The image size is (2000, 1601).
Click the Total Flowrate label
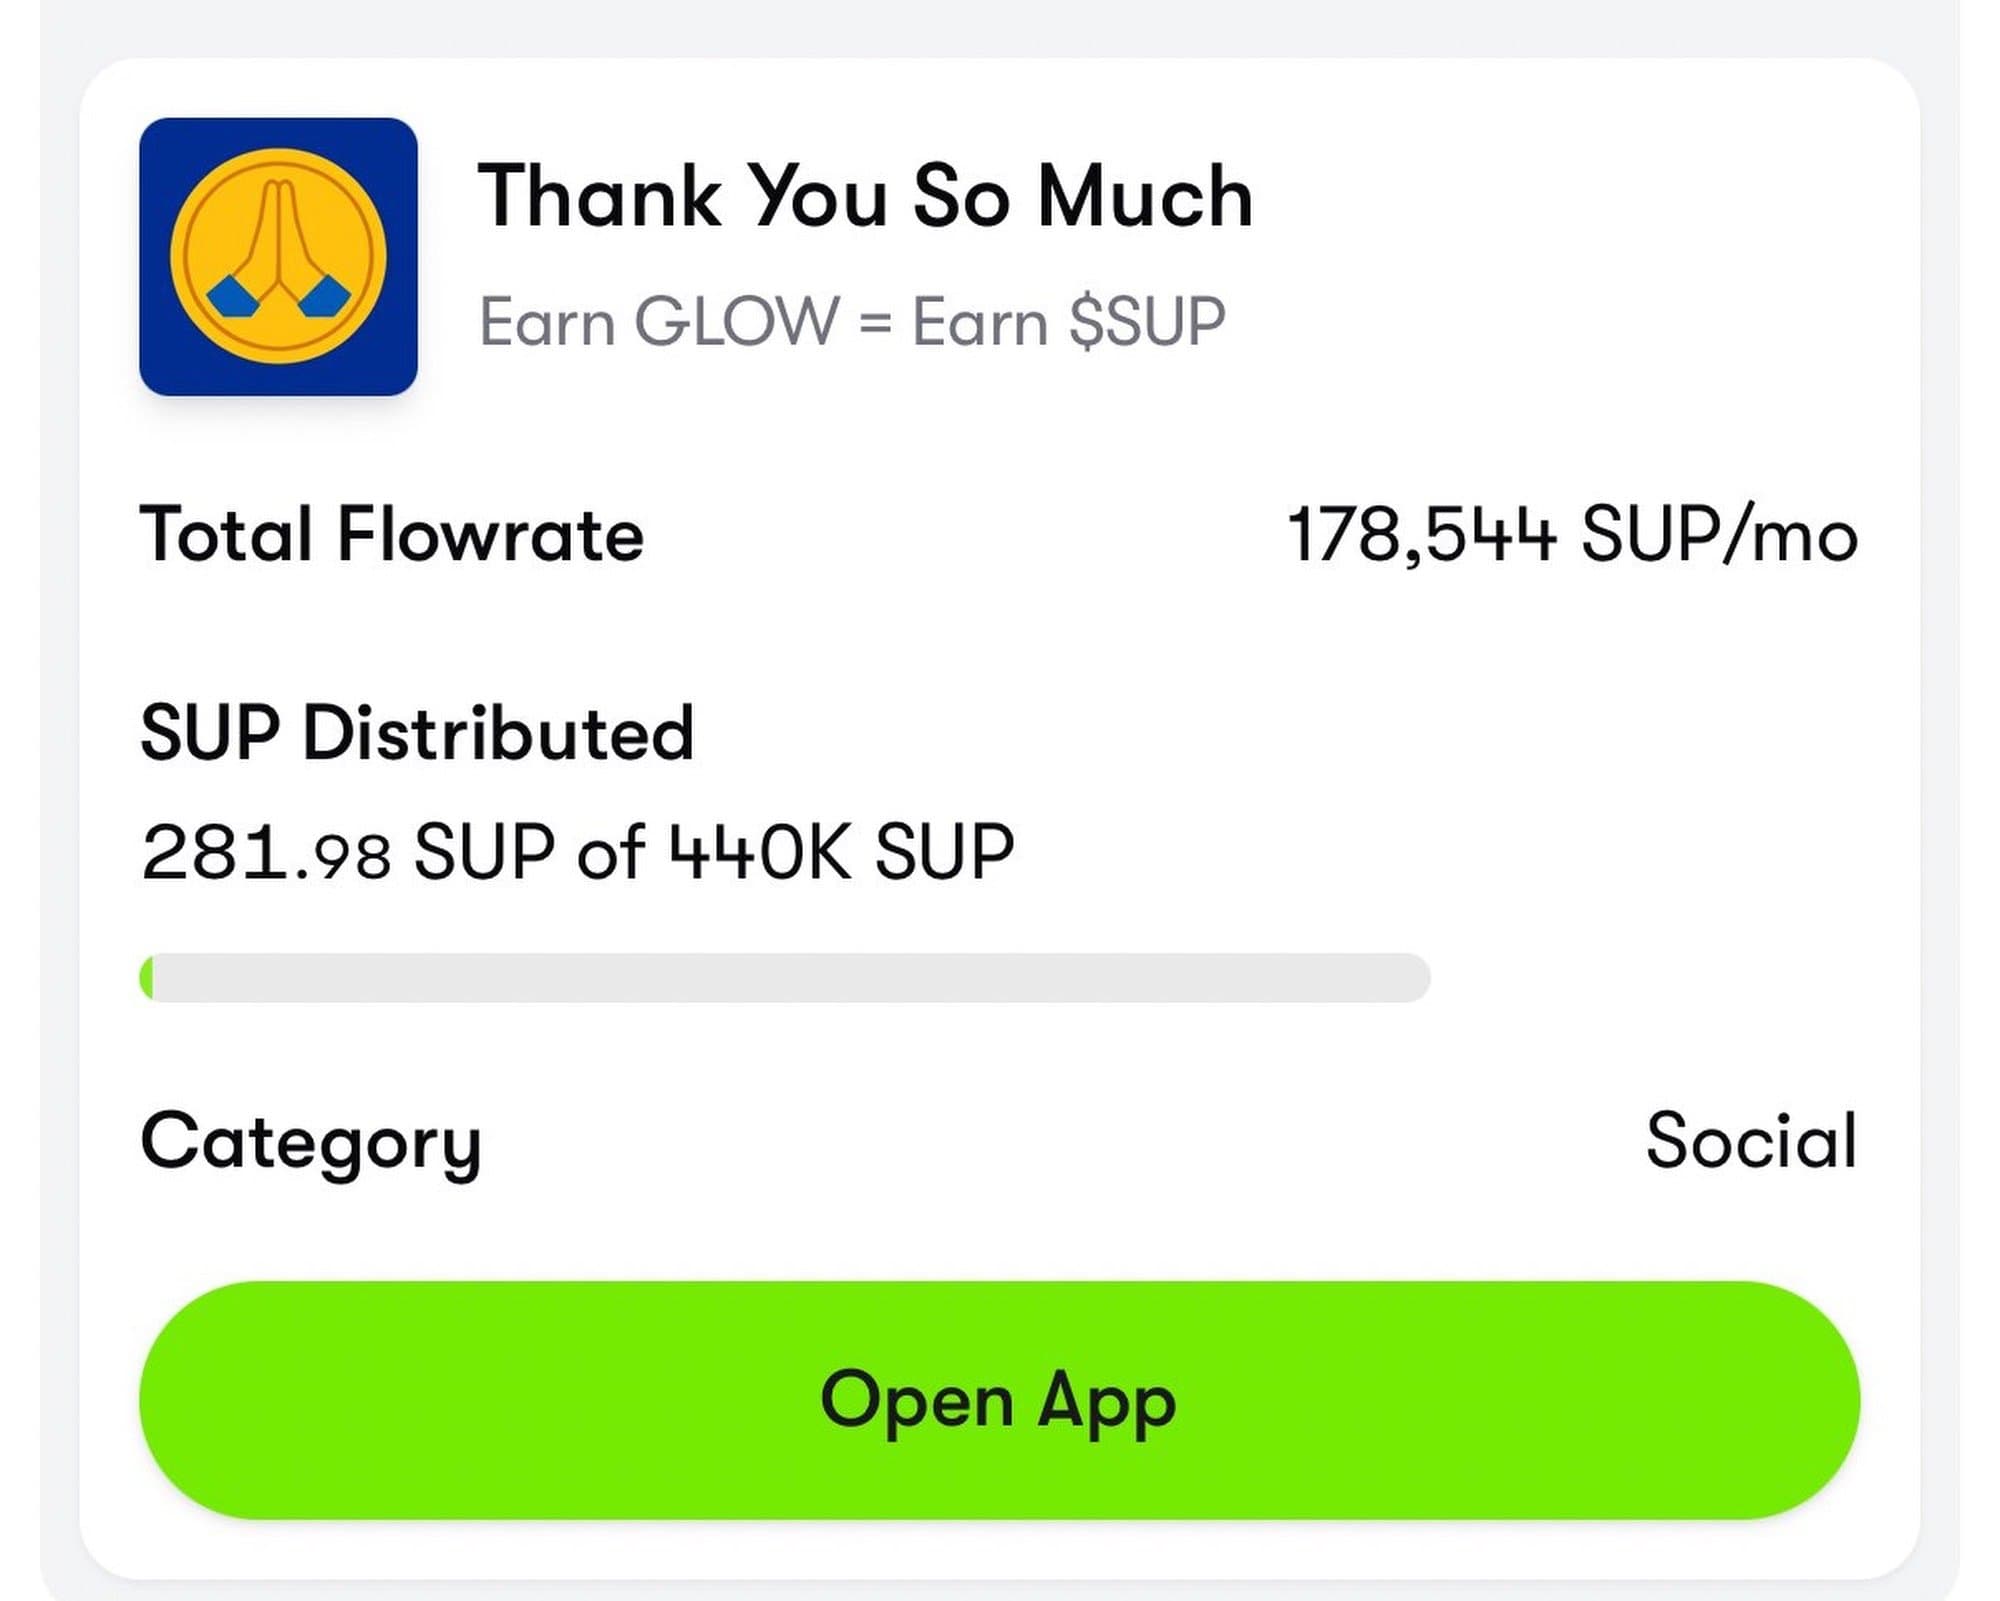click(392, 534)
